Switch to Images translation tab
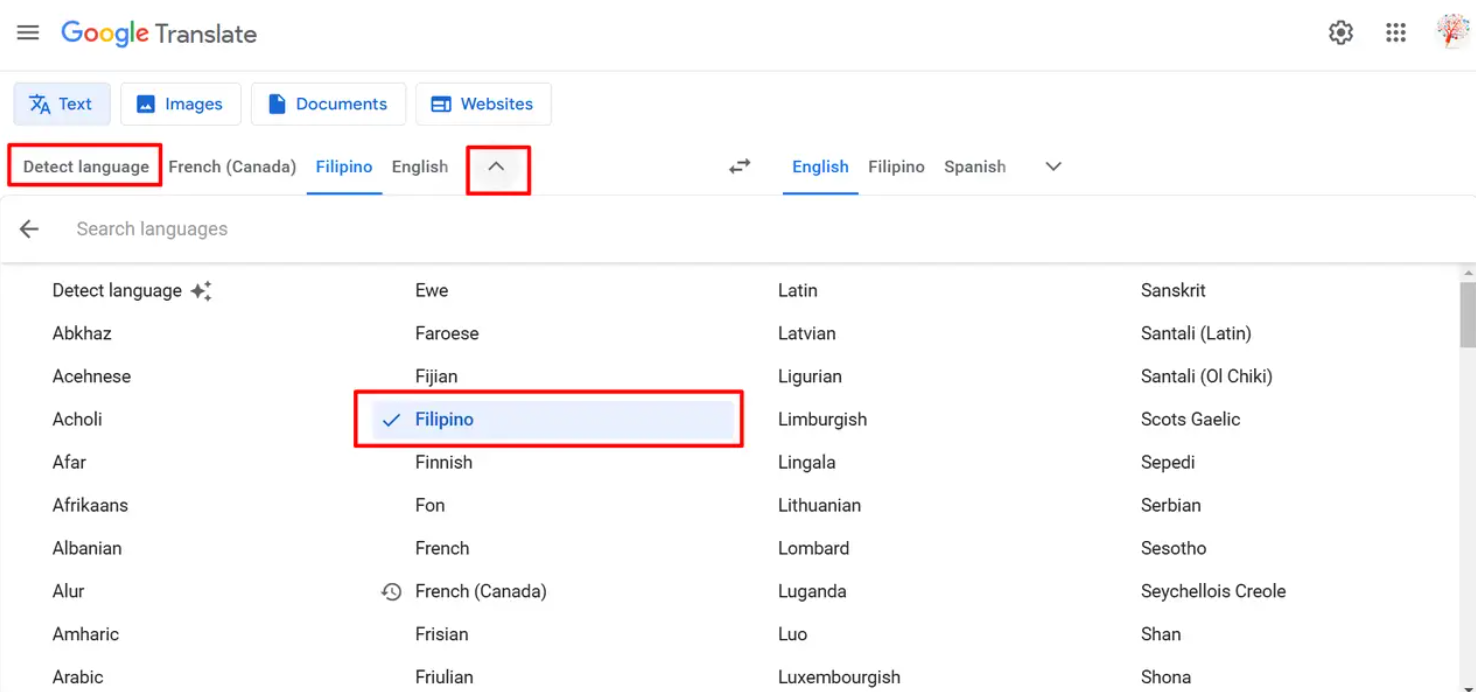Screen dimensions: 1476x692 click(181, 104)
